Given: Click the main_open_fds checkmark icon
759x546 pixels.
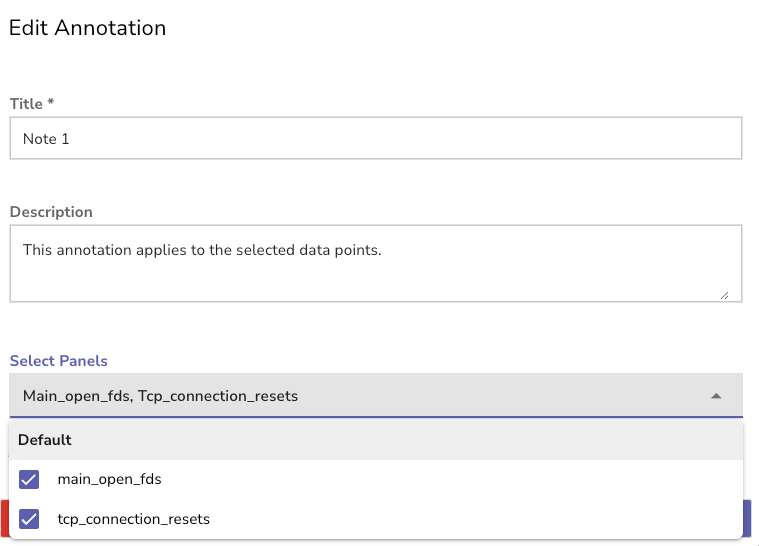Looking at the screenshot, I should pos(29,479).
